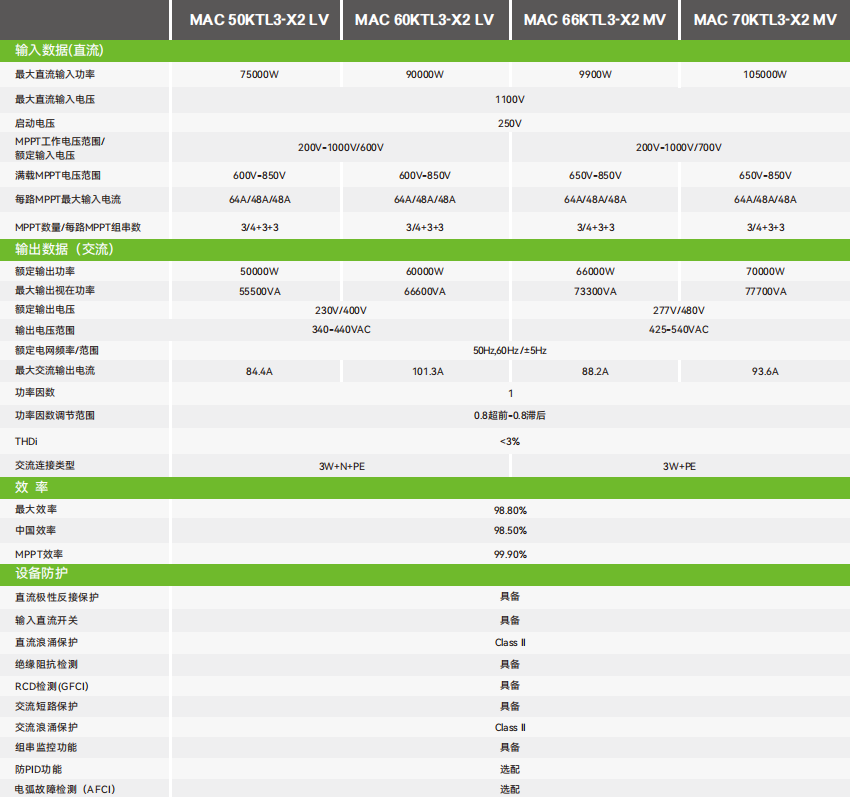
Task: Click the 中国效率 row label
Action: coord(35,530)
